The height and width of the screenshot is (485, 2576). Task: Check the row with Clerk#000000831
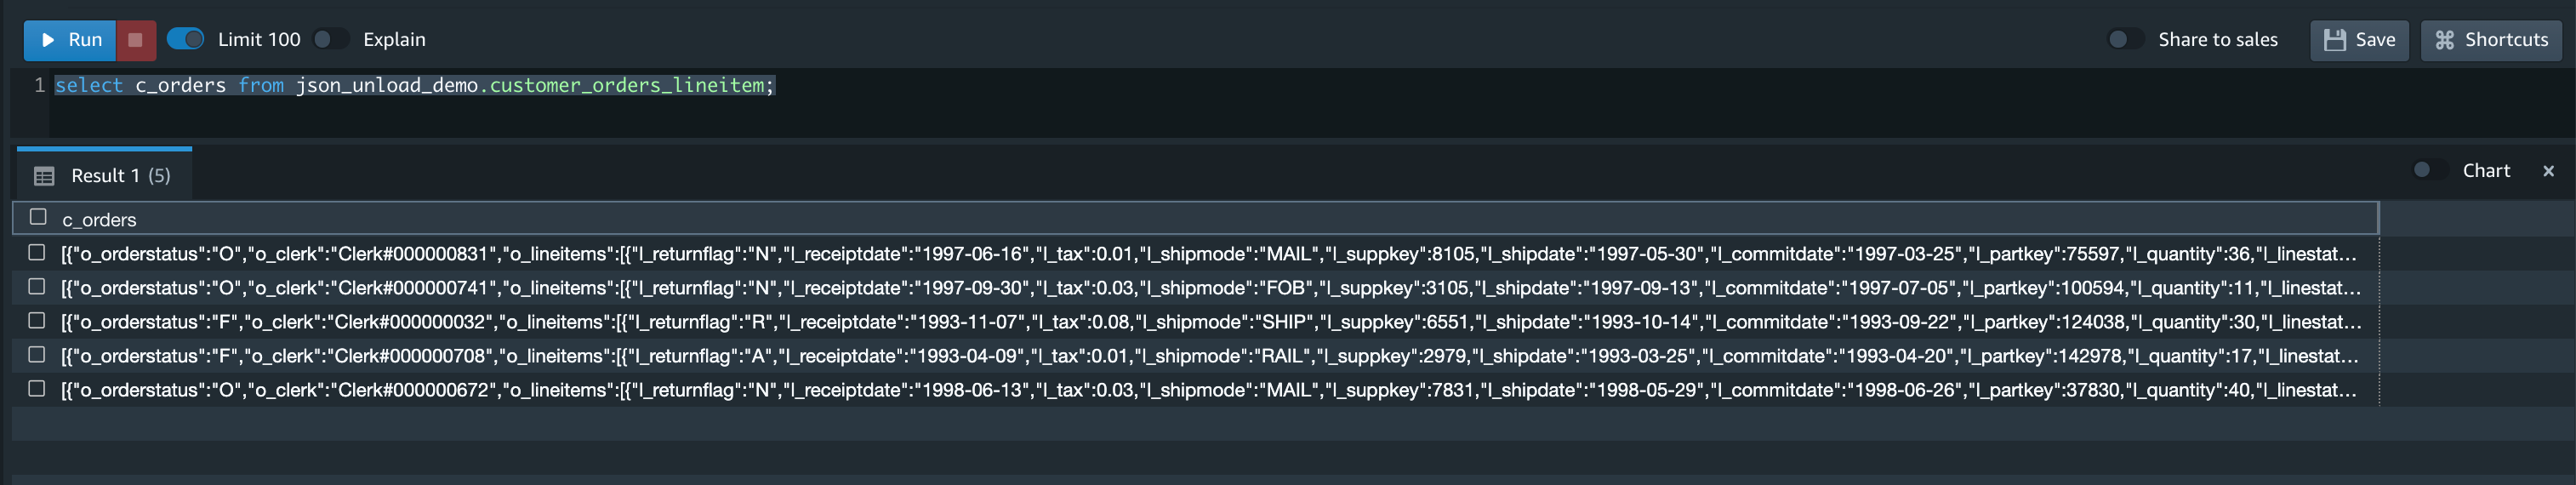click(37, 252)
